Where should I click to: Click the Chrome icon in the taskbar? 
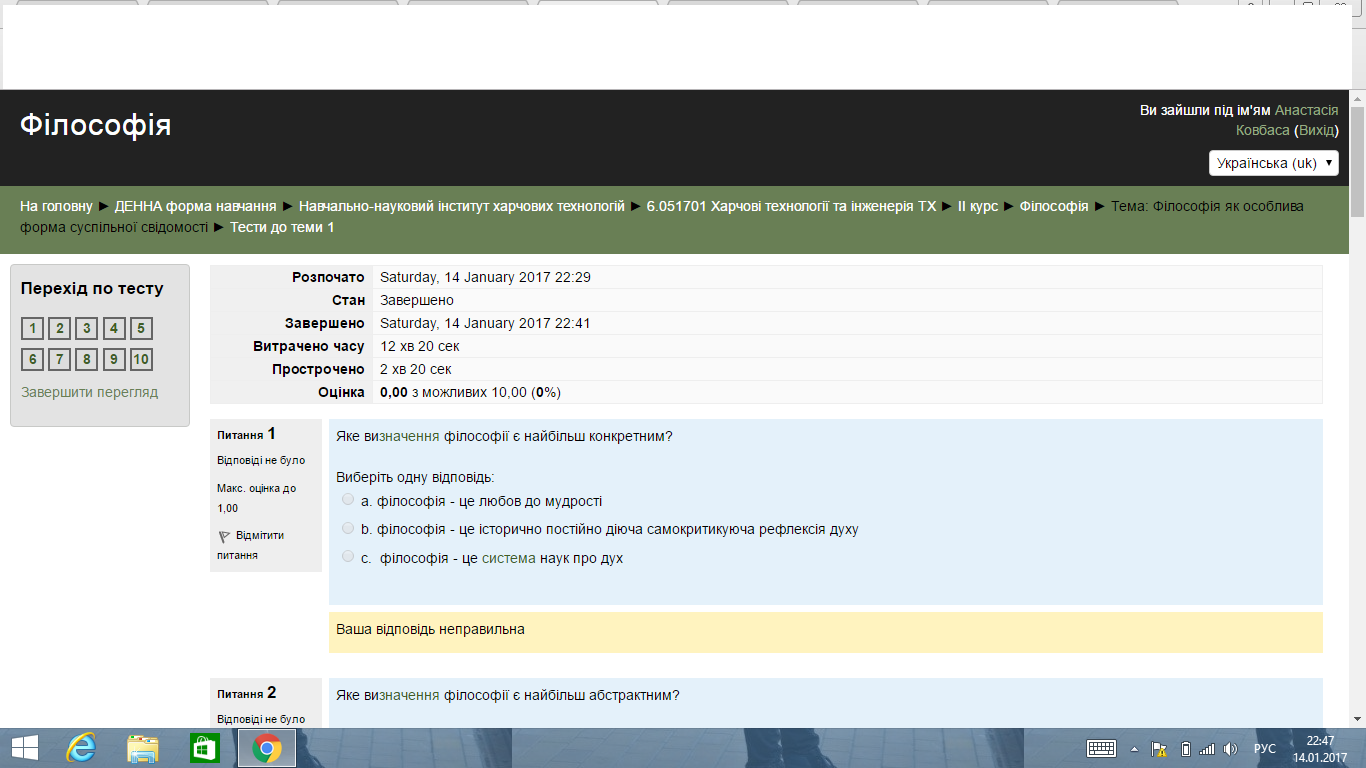click(266, 748)
